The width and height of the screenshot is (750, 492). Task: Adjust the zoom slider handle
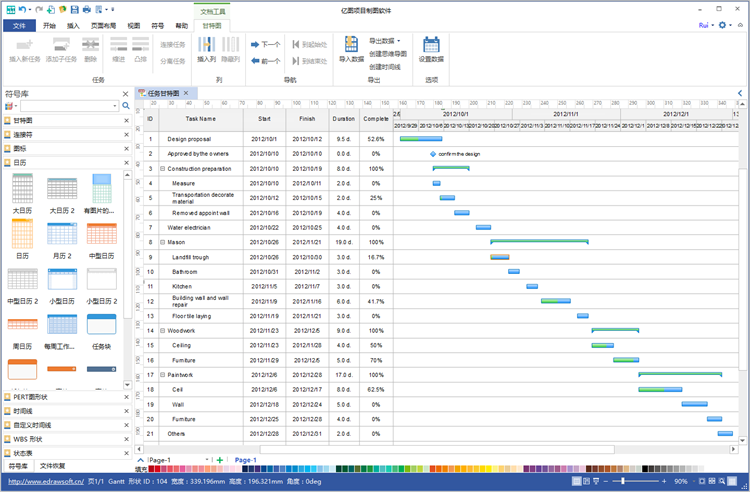point(623,481)
